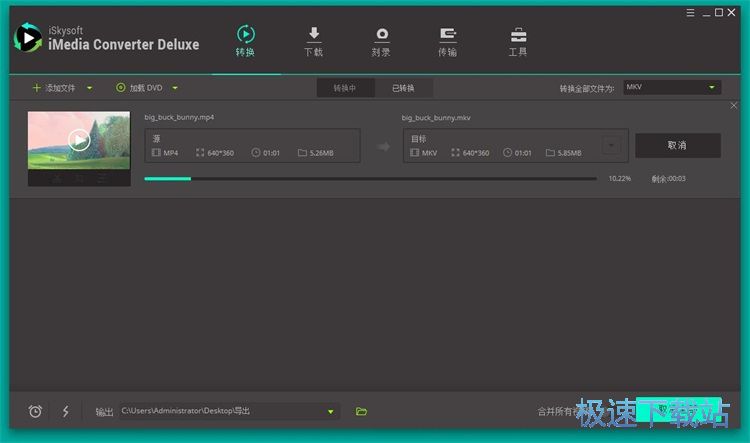Click the 源 source label
Viewport: 750px width, 443px height.
click(156, 139)
